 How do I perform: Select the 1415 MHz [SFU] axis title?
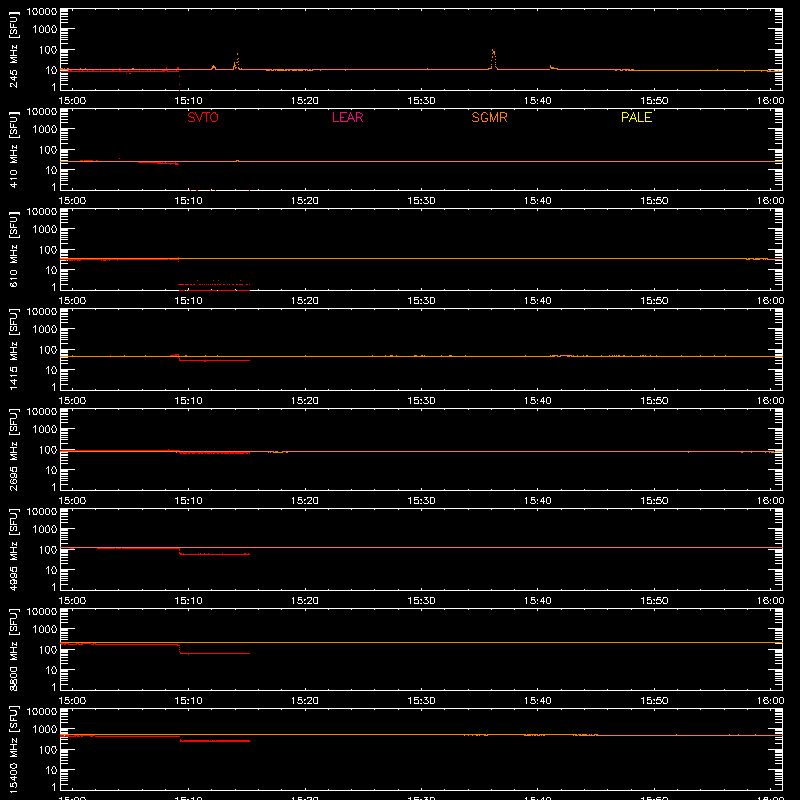14,349
